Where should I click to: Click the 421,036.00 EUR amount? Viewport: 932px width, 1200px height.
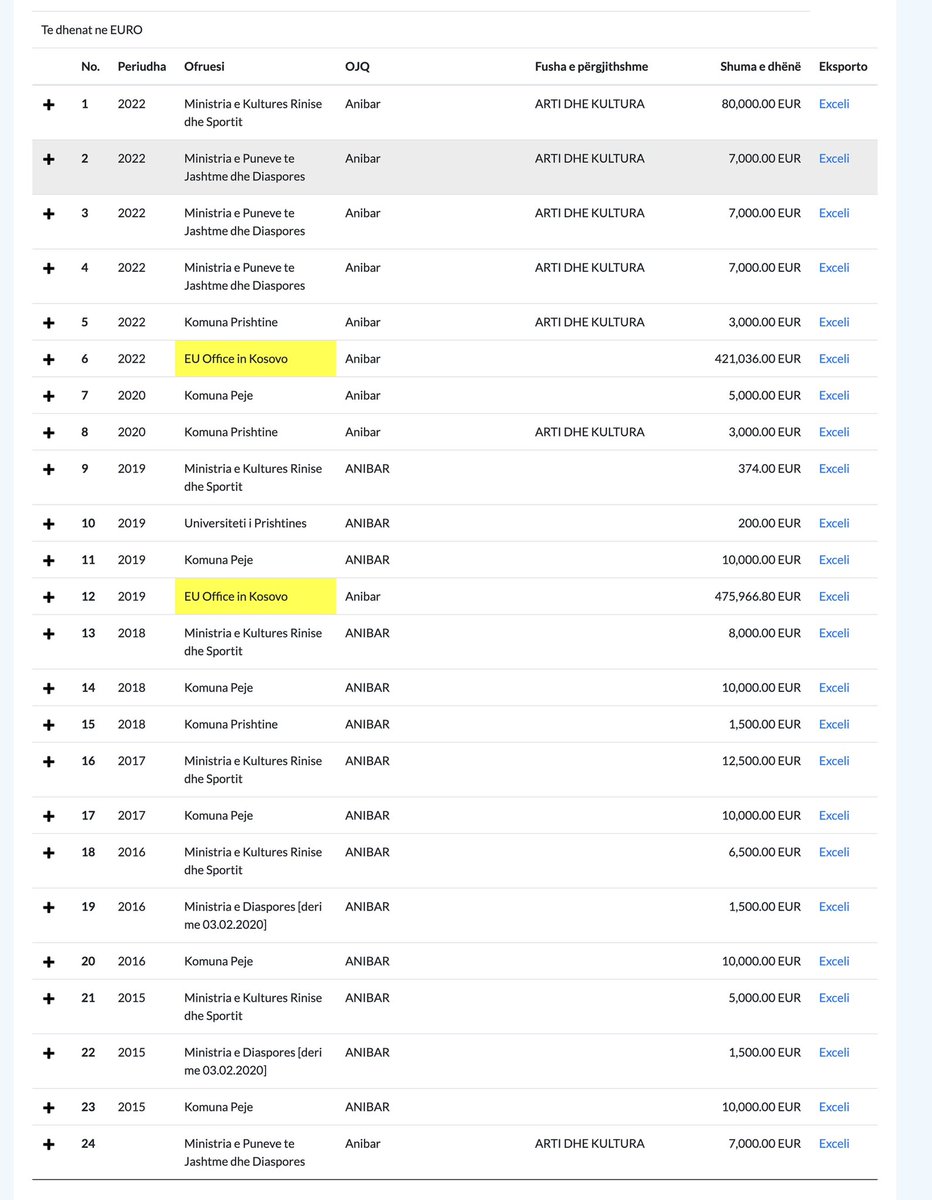(x=758, y=359)
